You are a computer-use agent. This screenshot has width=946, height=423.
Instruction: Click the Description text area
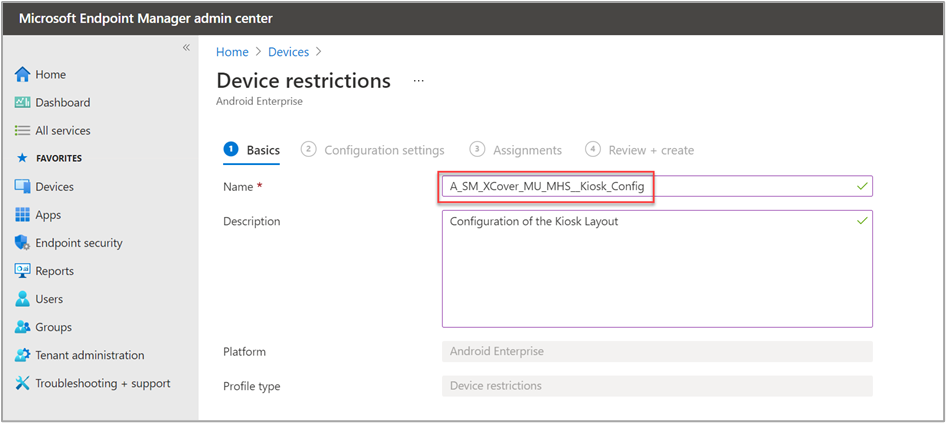click(x=656, y=268)
